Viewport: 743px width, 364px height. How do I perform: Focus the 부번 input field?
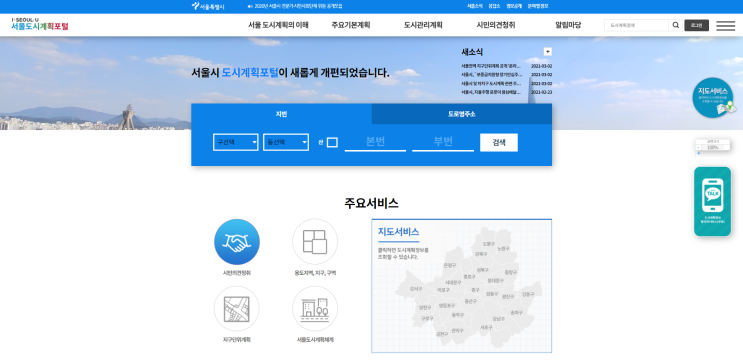(443, 142)
